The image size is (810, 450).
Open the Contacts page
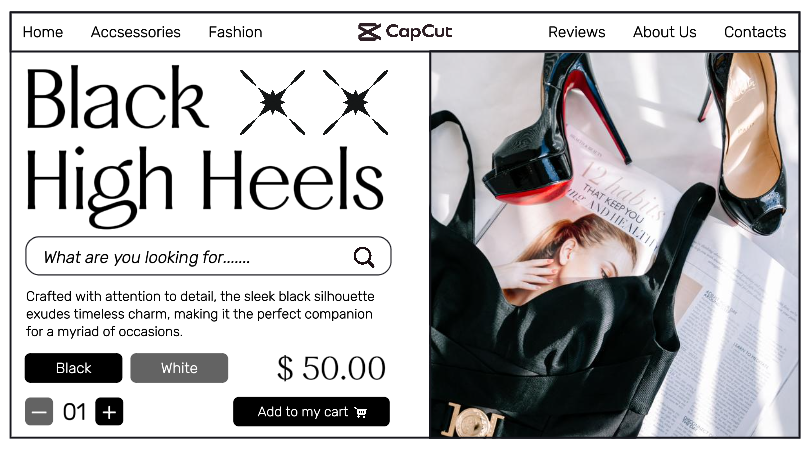(755, 32)
